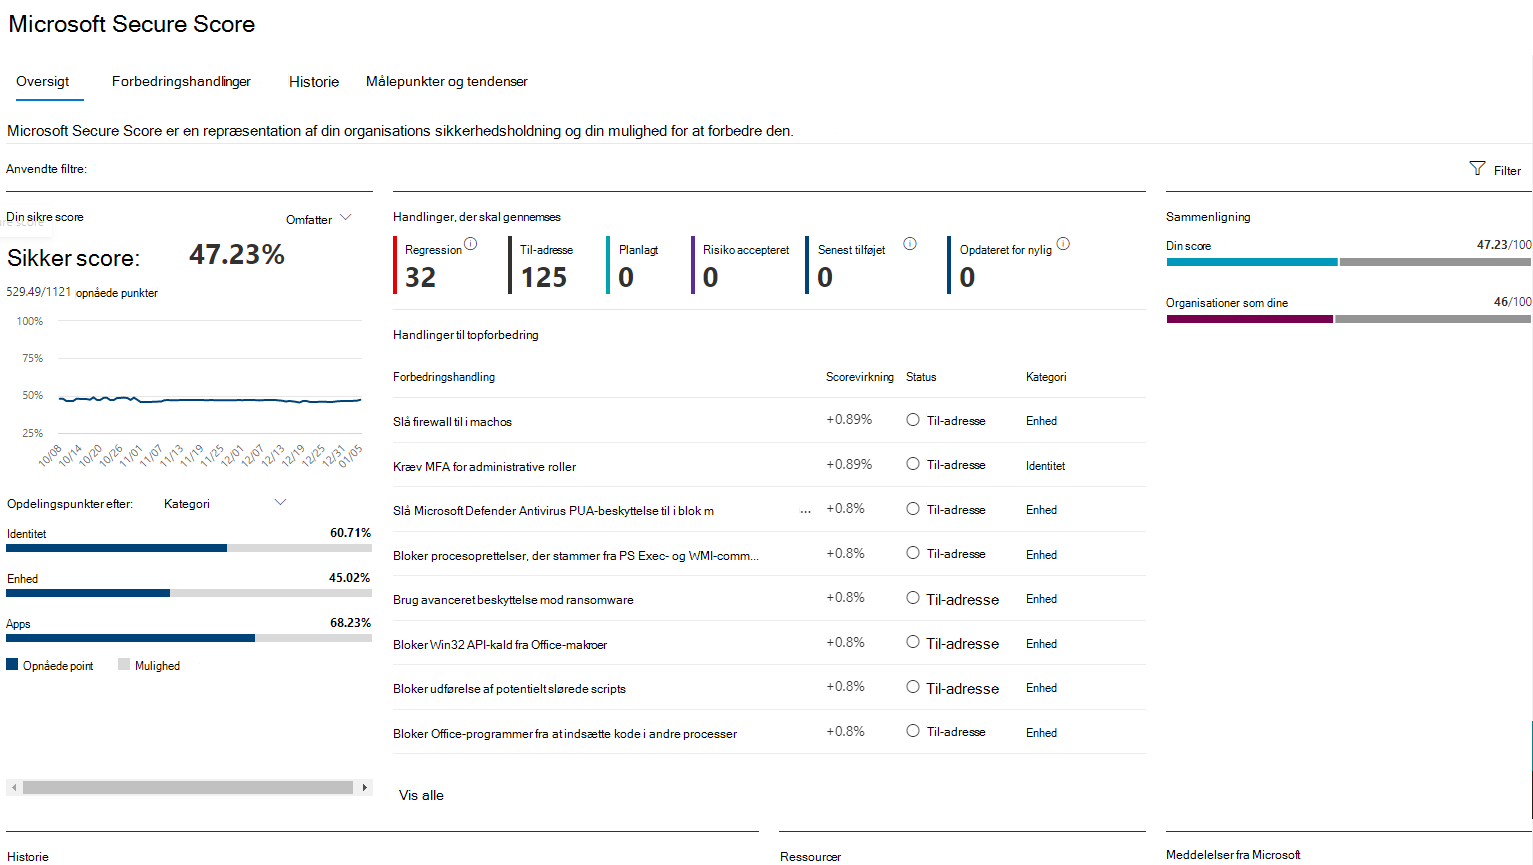Click the 46/100 organisations score value

[x=1513, y=302]
